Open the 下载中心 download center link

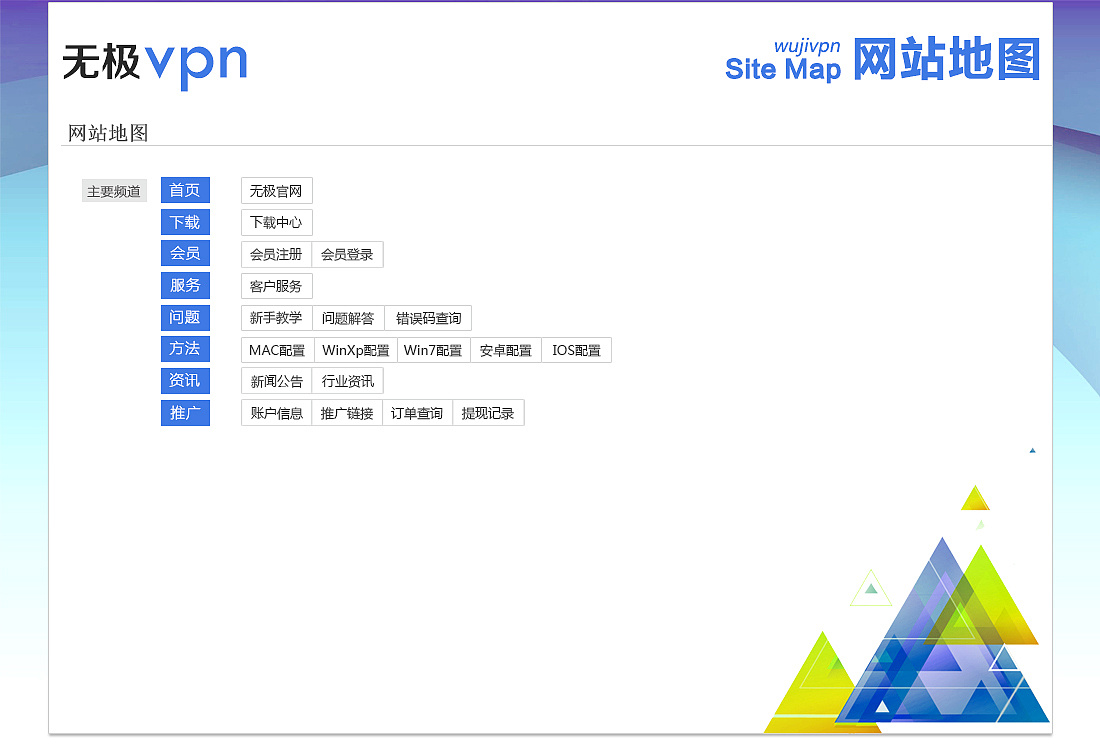point(276,222)
